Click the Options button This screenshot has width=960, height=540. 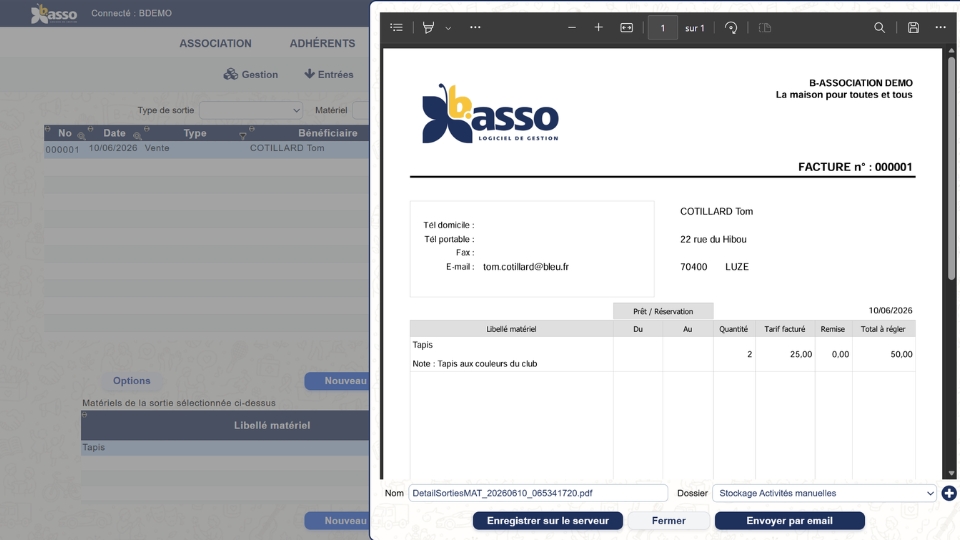coord(132,381)
